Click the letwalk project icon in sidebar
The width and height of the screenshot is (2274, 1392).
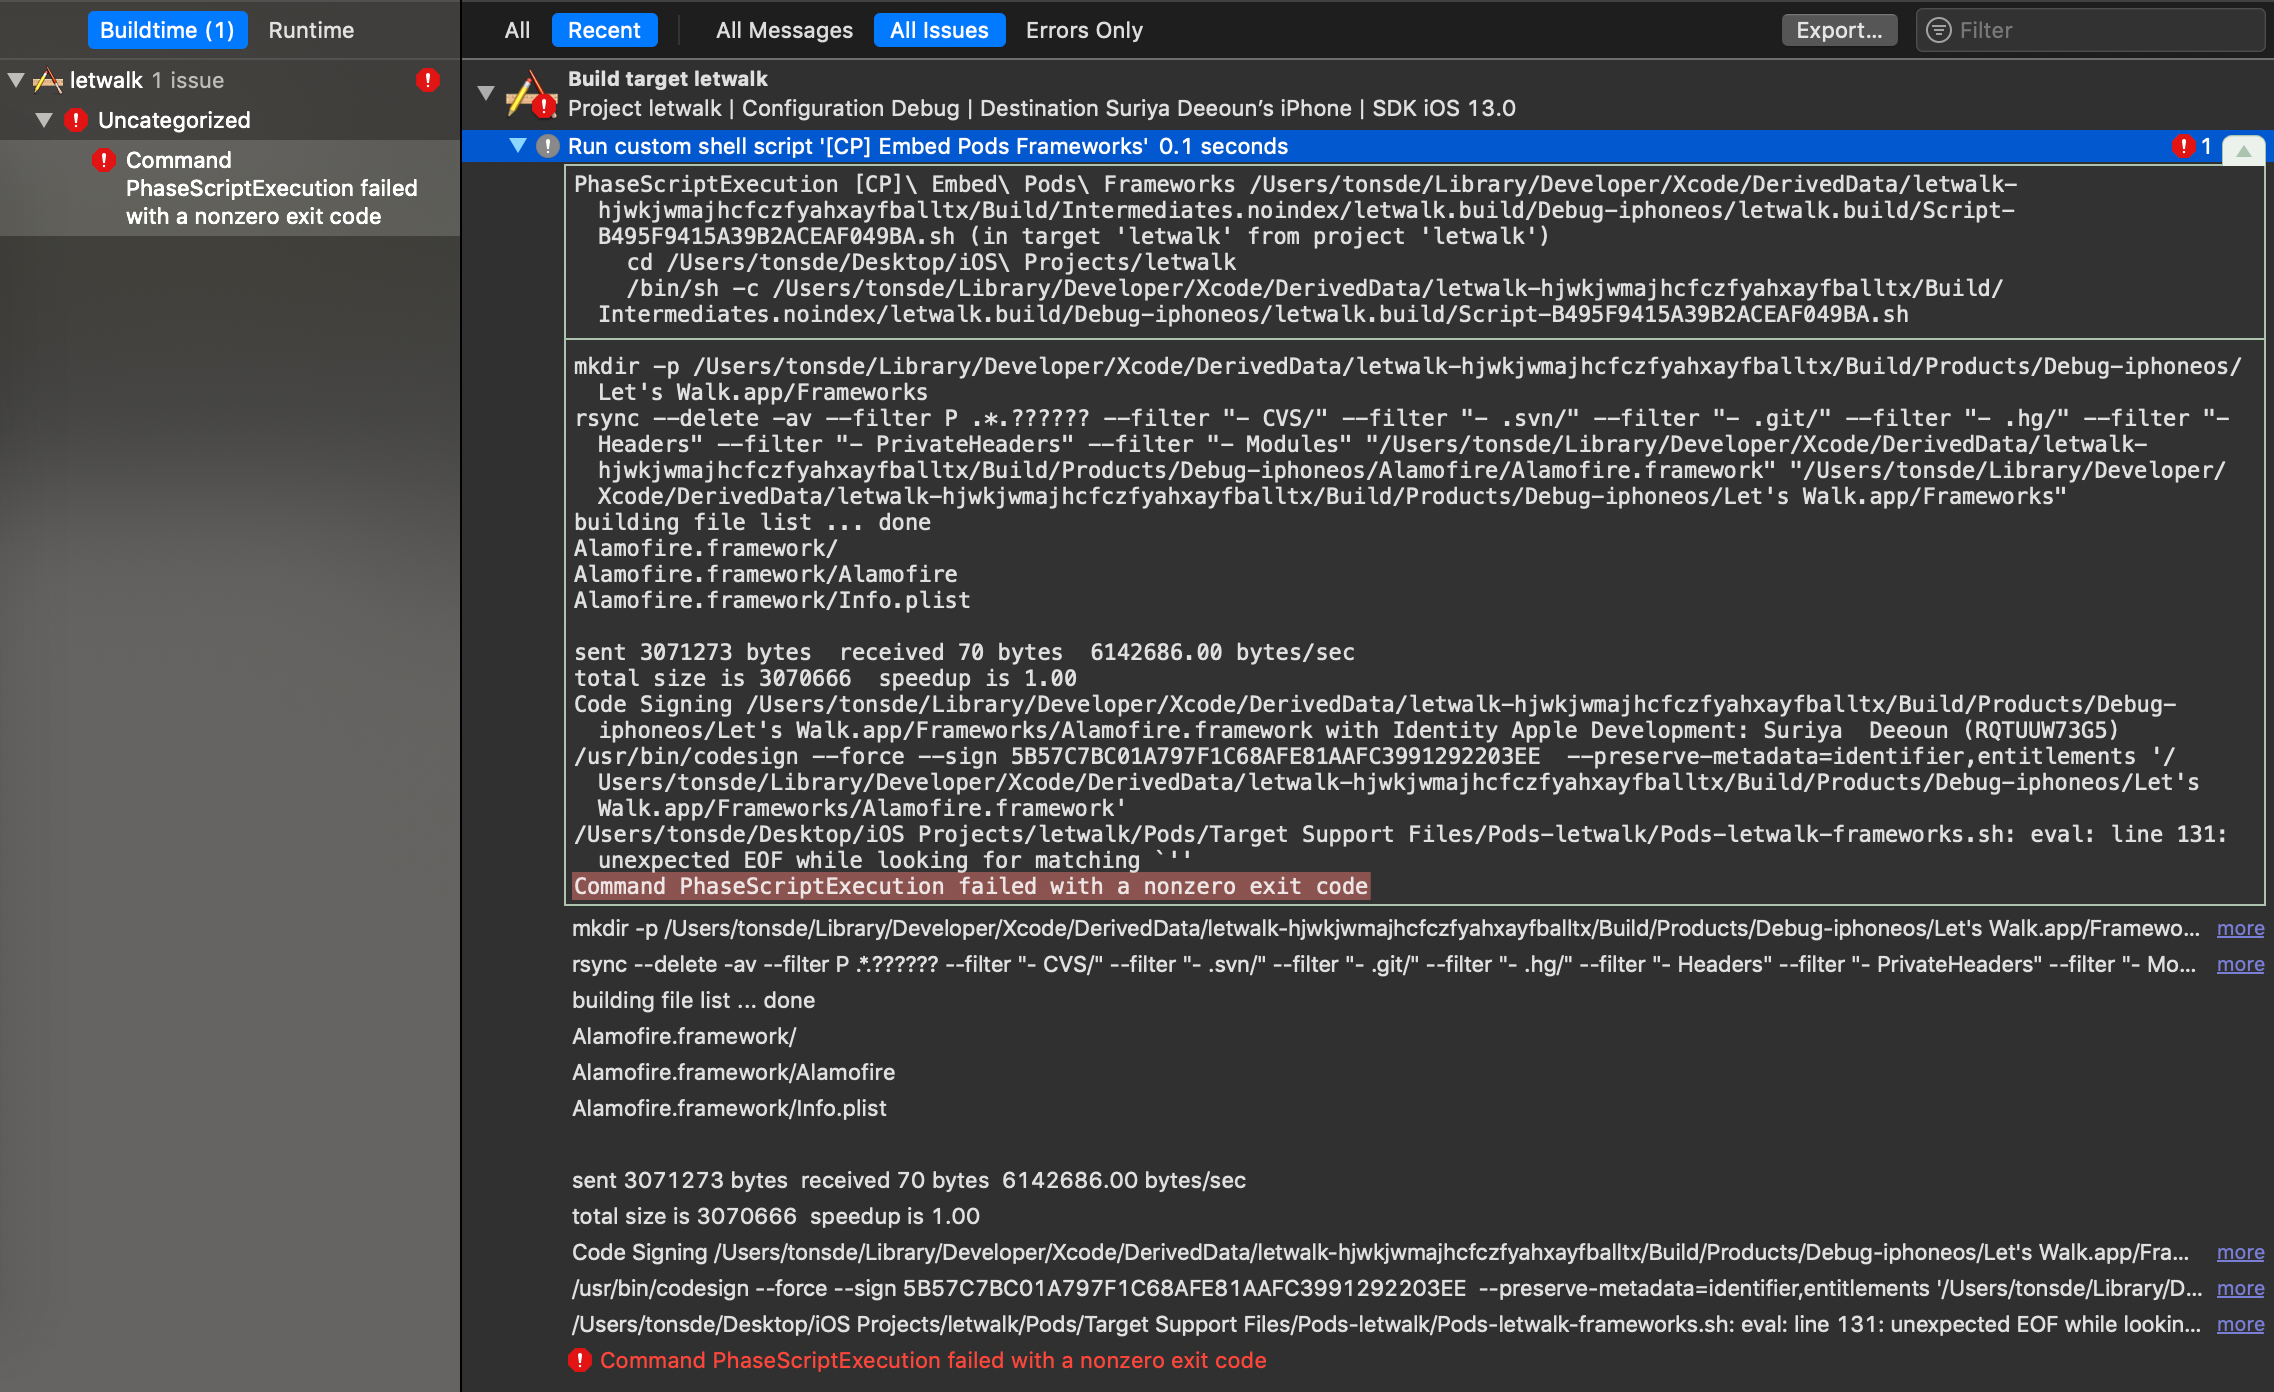[x=47, y=80]
